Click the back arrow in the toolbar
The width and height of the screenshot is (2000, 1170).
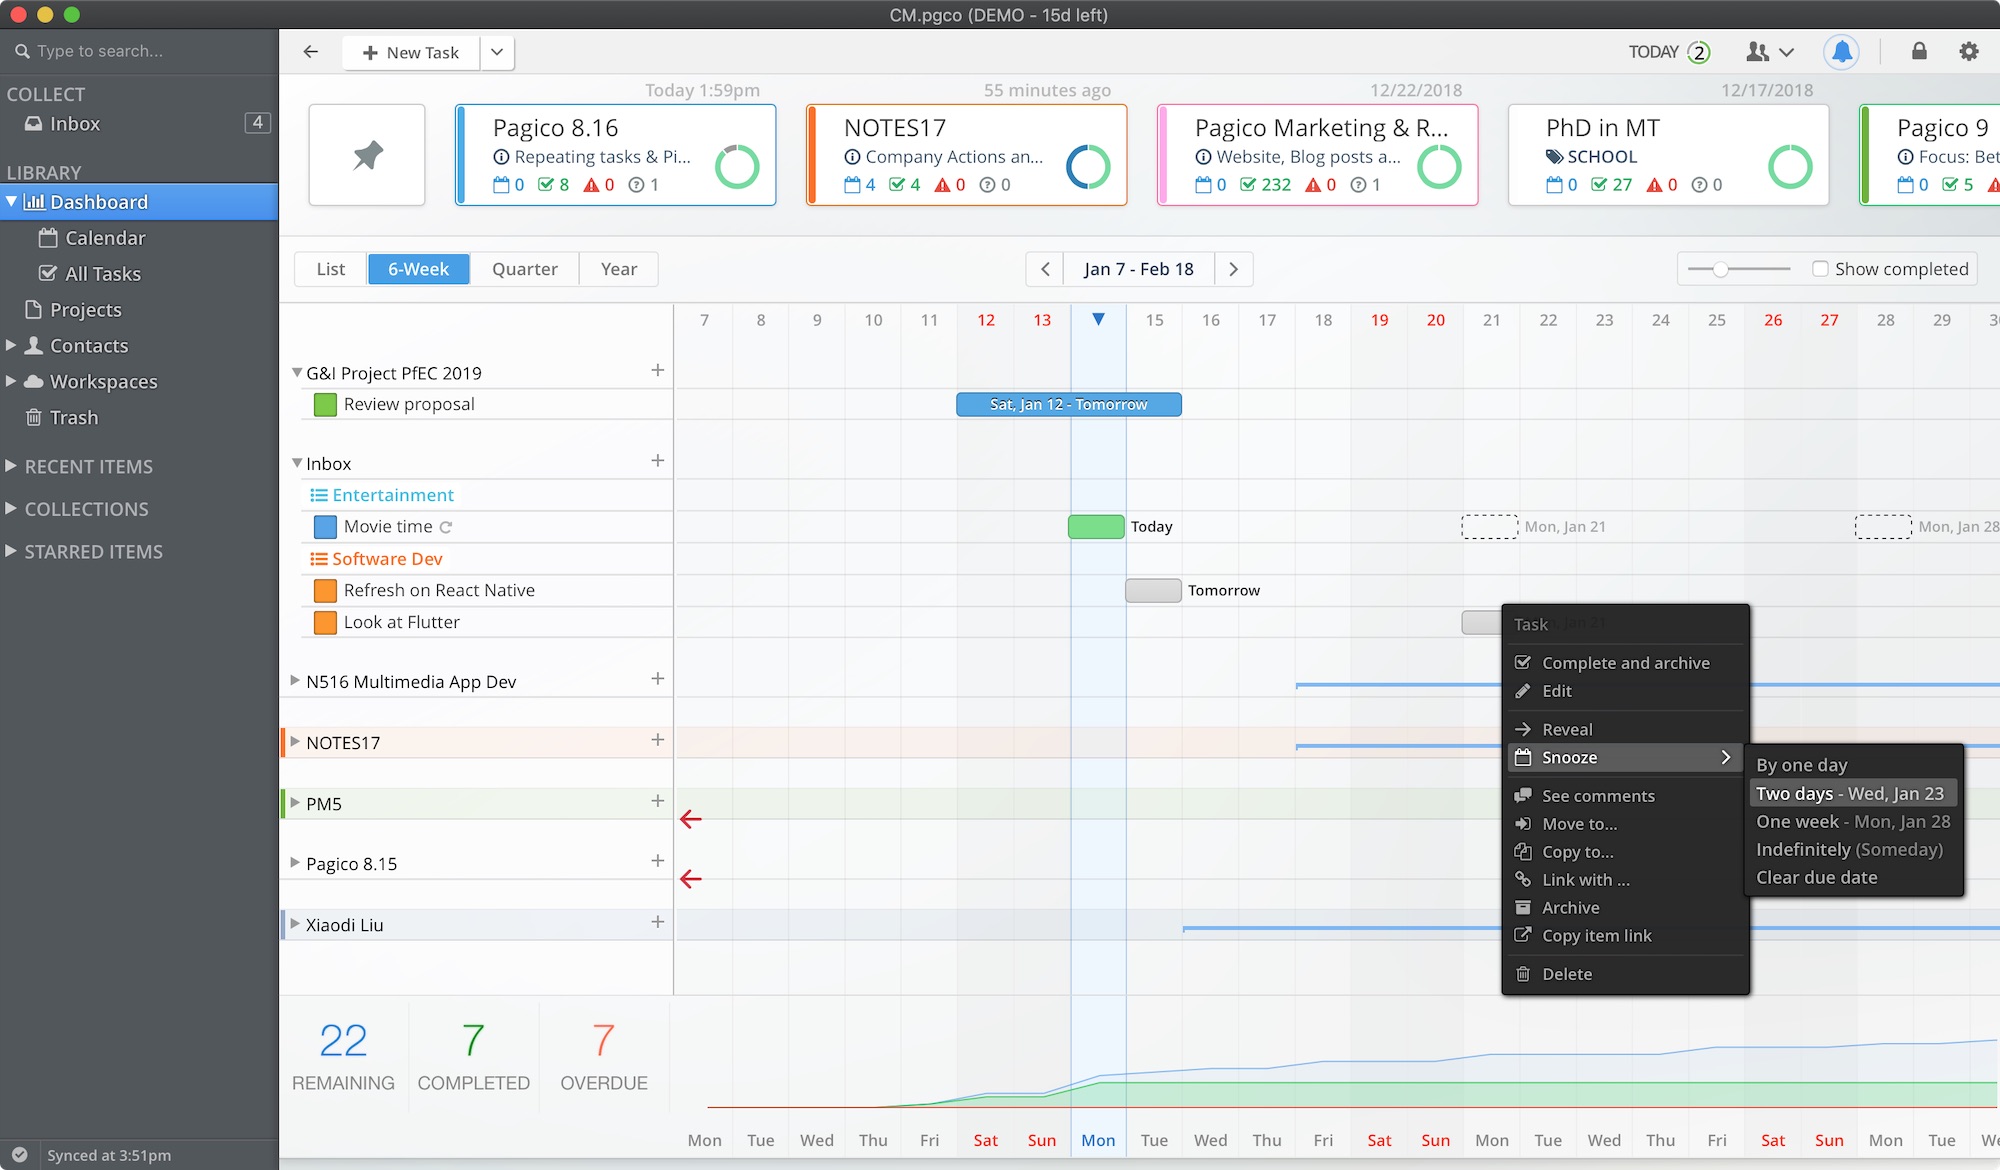311,52
